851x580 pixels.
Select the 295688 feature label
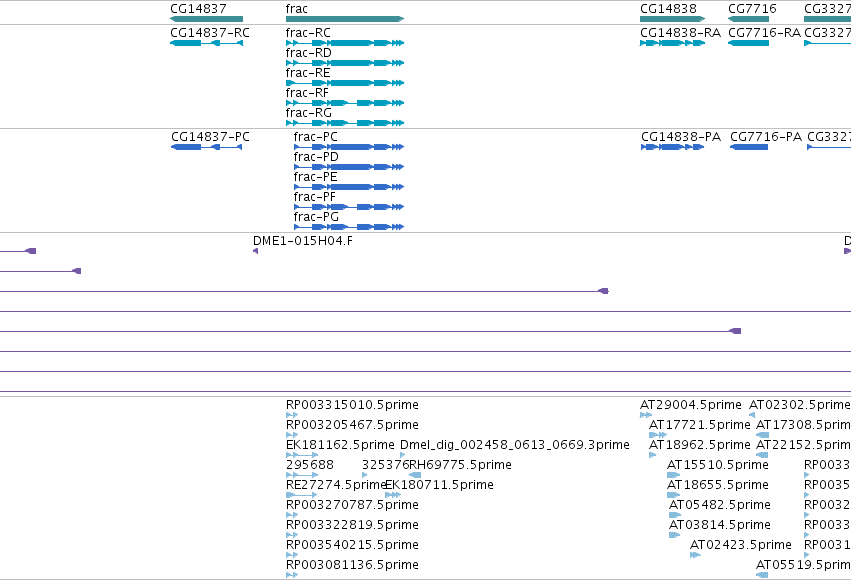pyautogui.click(x=309, y=465)
